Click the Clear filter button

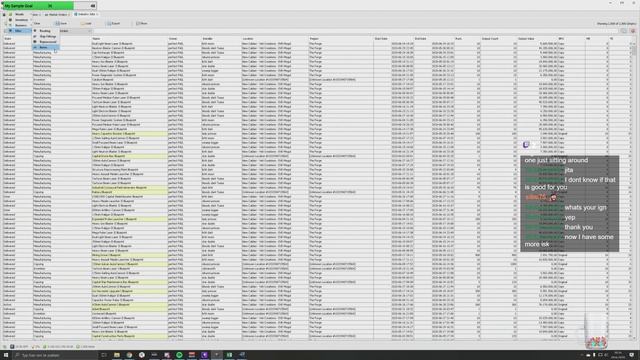37,24
